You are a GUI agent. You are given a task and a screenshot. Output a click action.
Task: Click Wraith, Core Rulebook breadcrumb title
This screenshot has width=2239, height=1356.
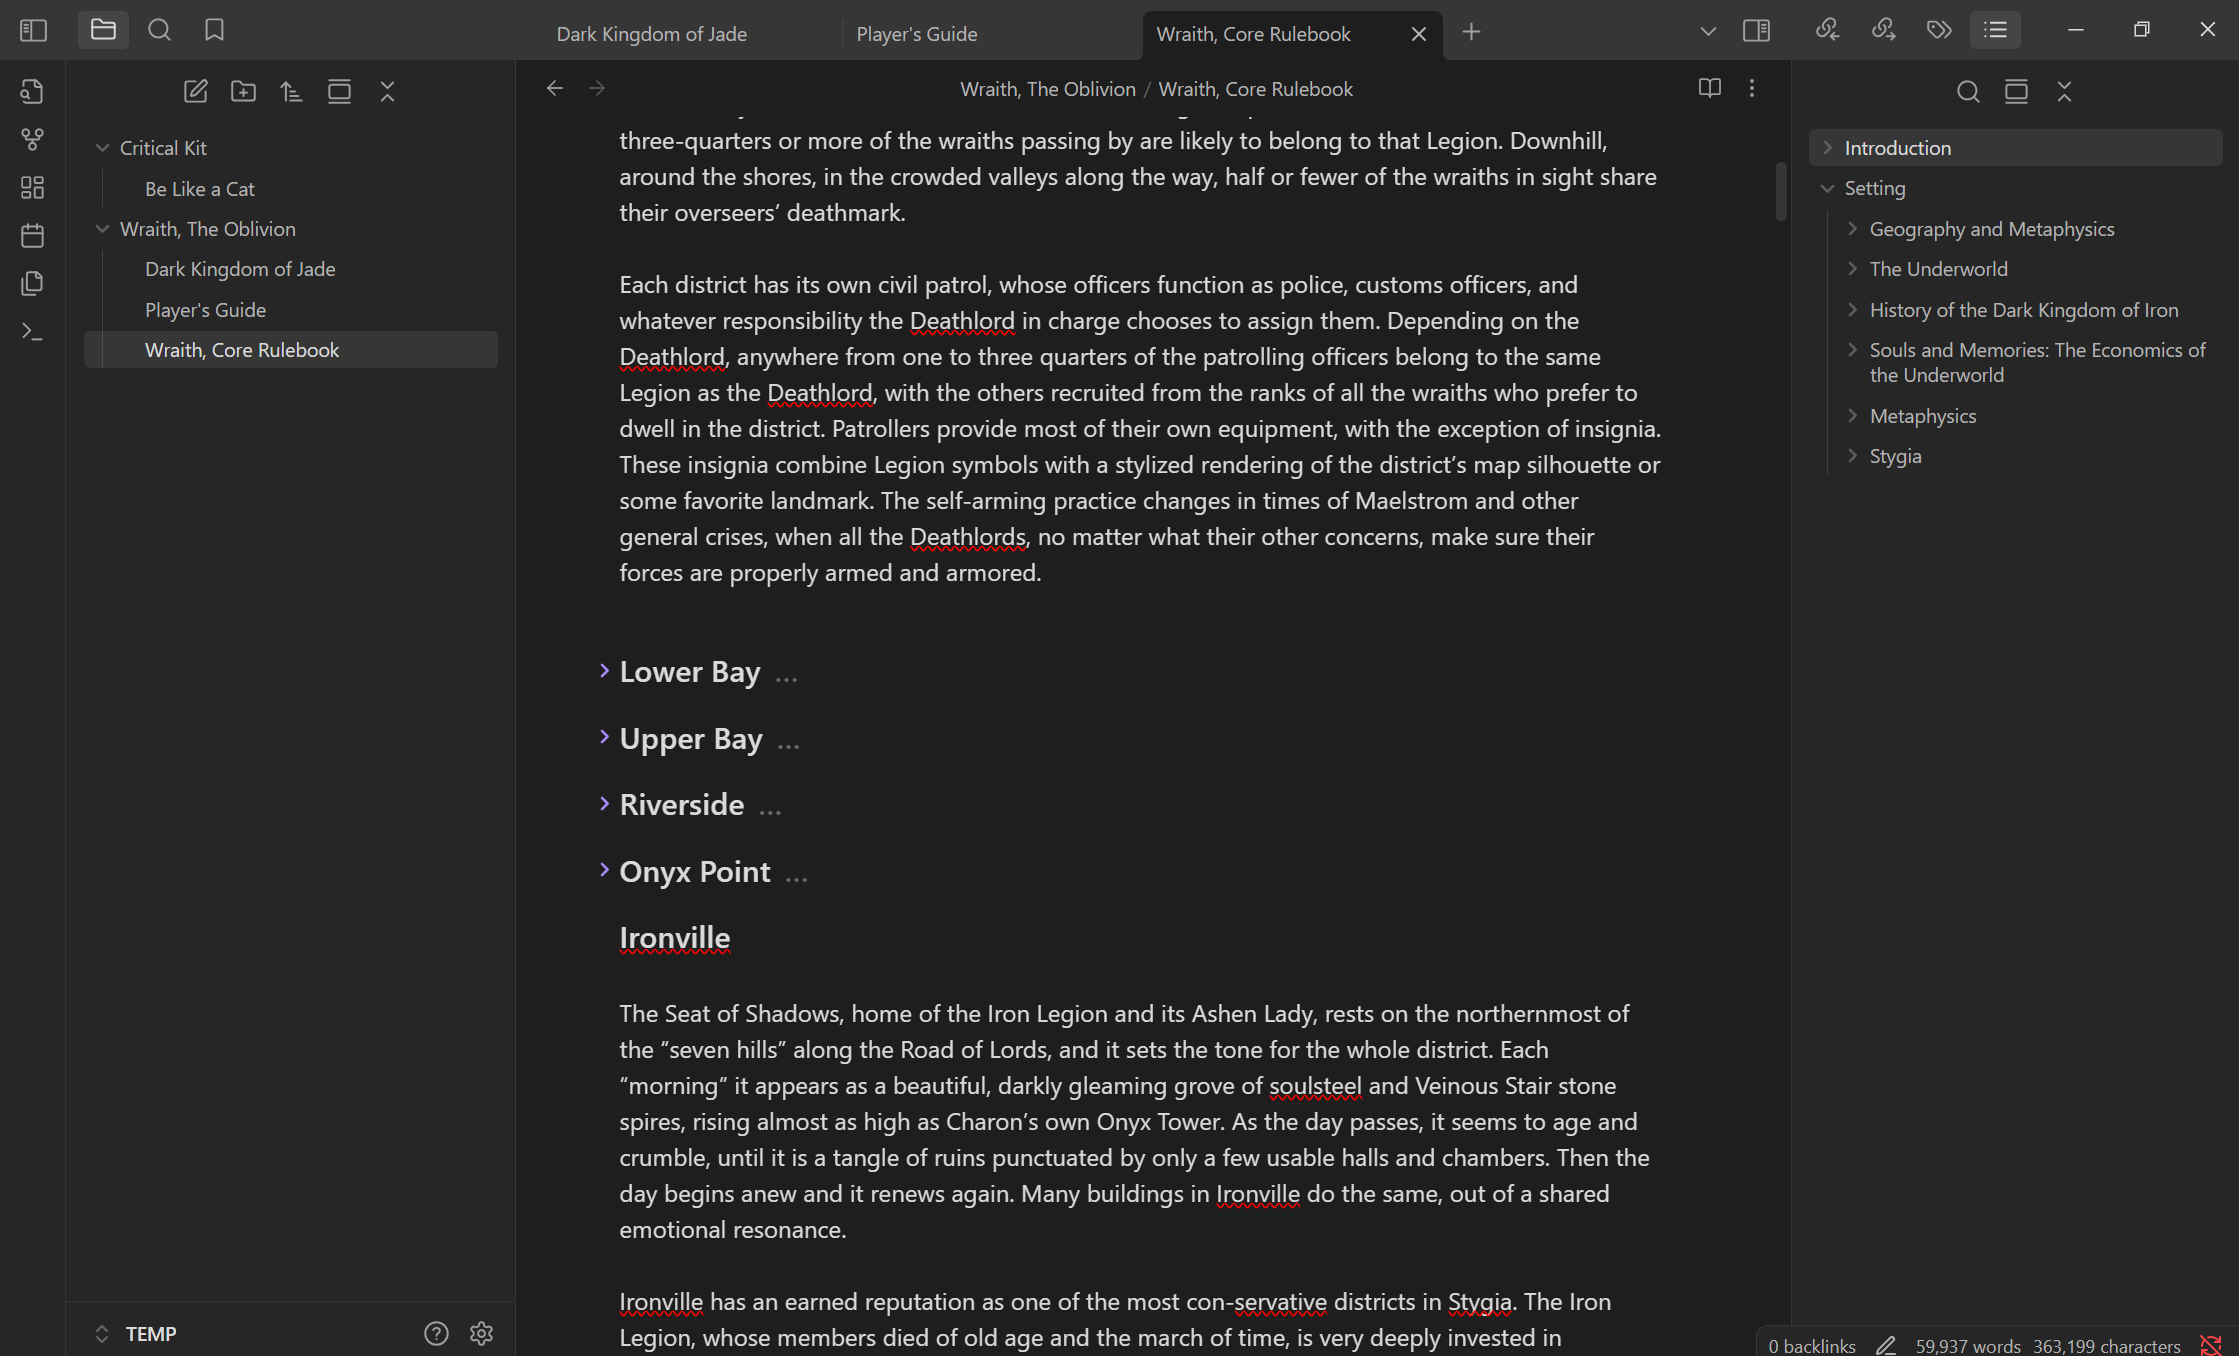pyautogui.click(x=1255, y=89)
